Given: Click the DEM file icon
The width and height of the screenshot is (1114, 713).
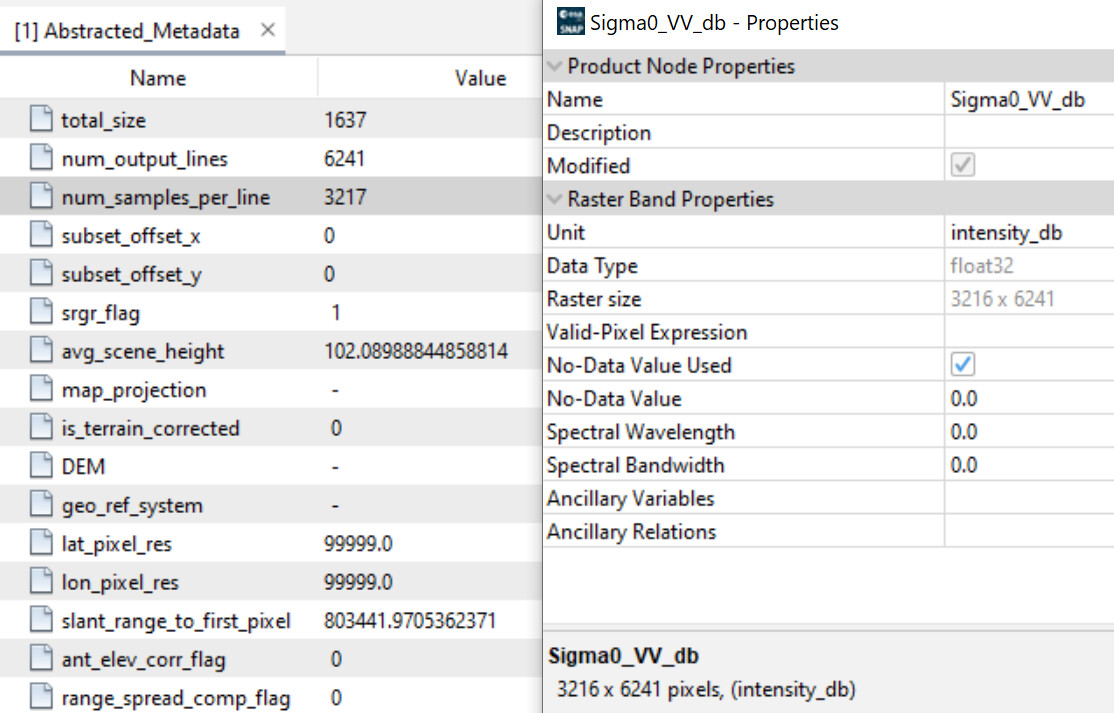Looking at the screenshot, I should pyautogui.click(x=41, y=465).
